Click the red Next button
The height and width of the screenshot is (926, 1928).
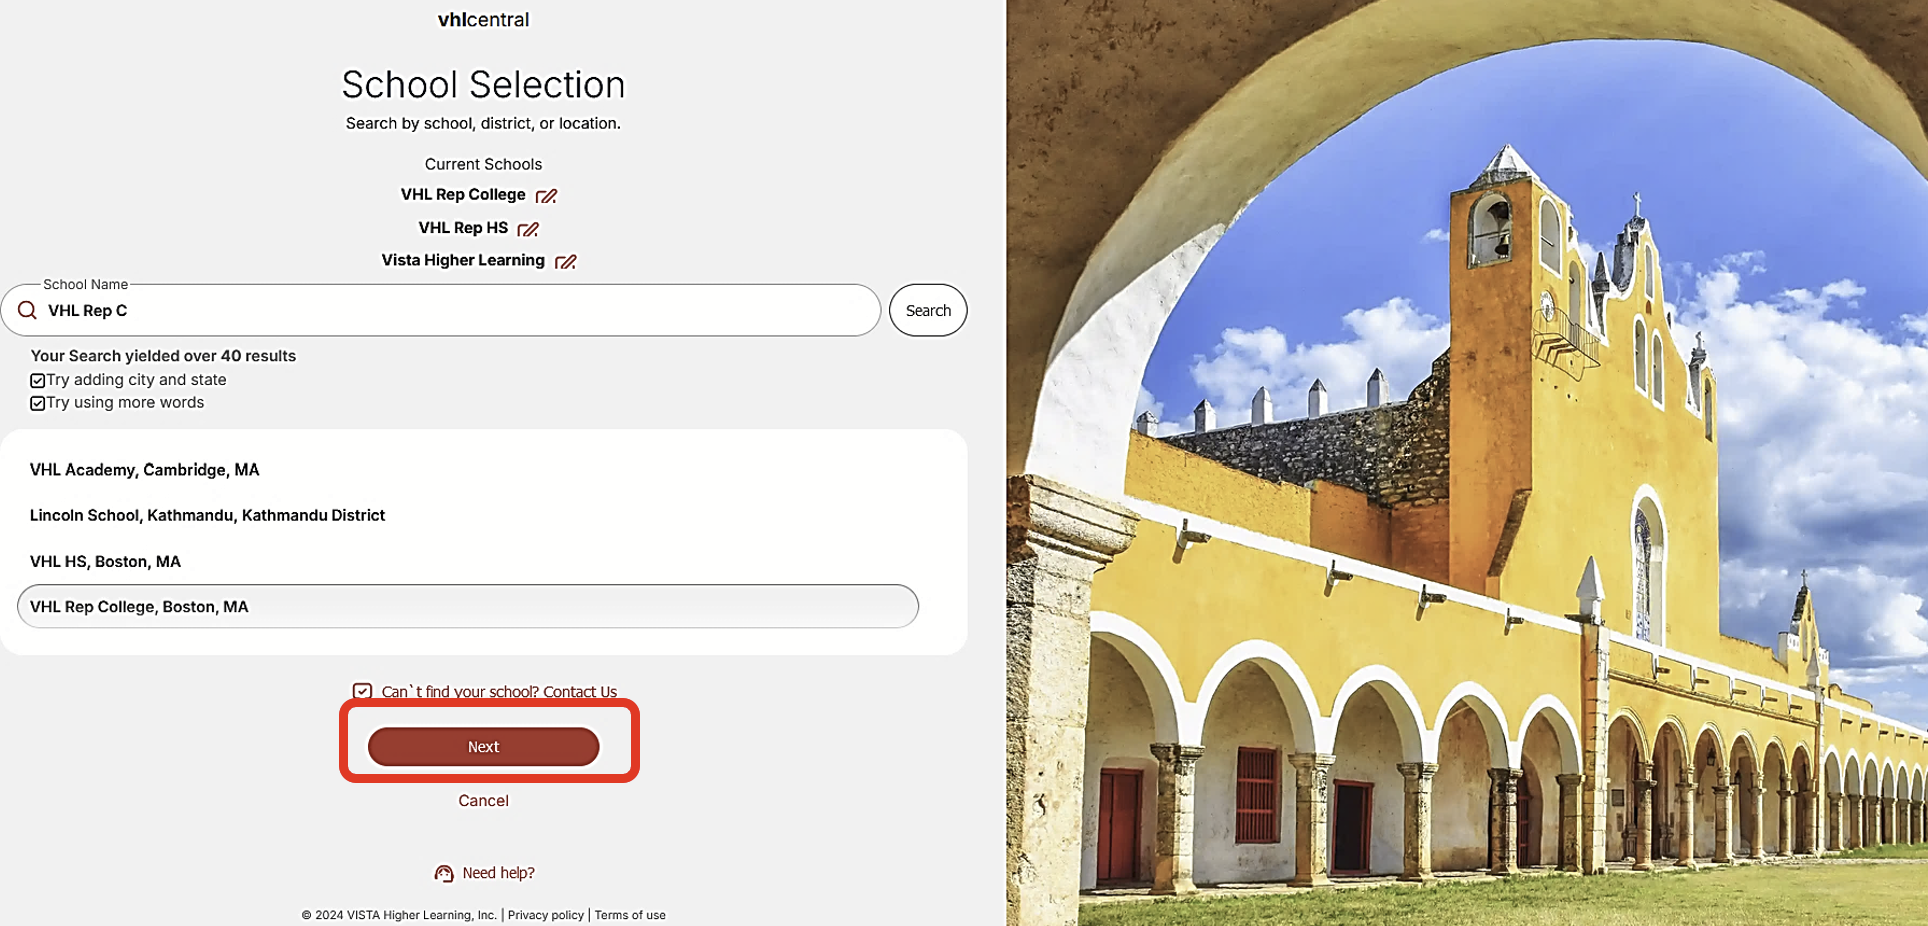click(x=483, y=746)
